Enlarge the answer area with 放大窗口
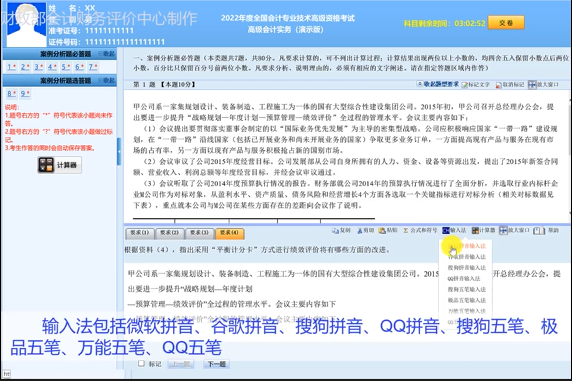Screen dimensions: 572x381 pyautogui.click(x=514, y=231)
